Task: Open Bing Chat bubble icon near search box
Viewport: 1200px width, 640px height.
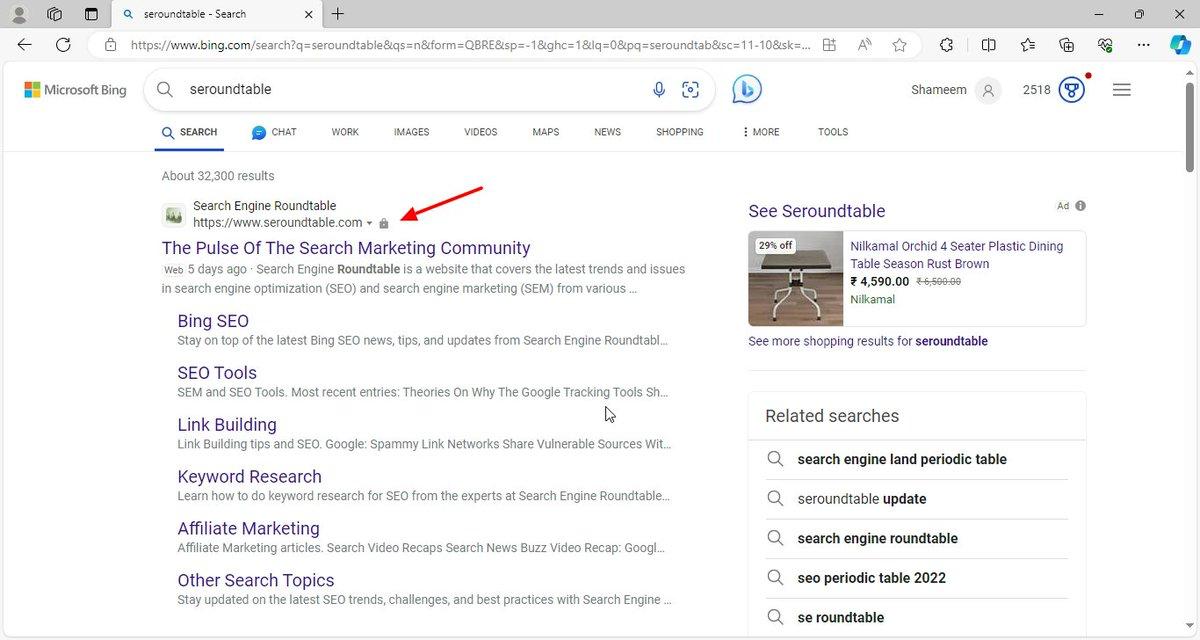Action: tap(746, 89)
